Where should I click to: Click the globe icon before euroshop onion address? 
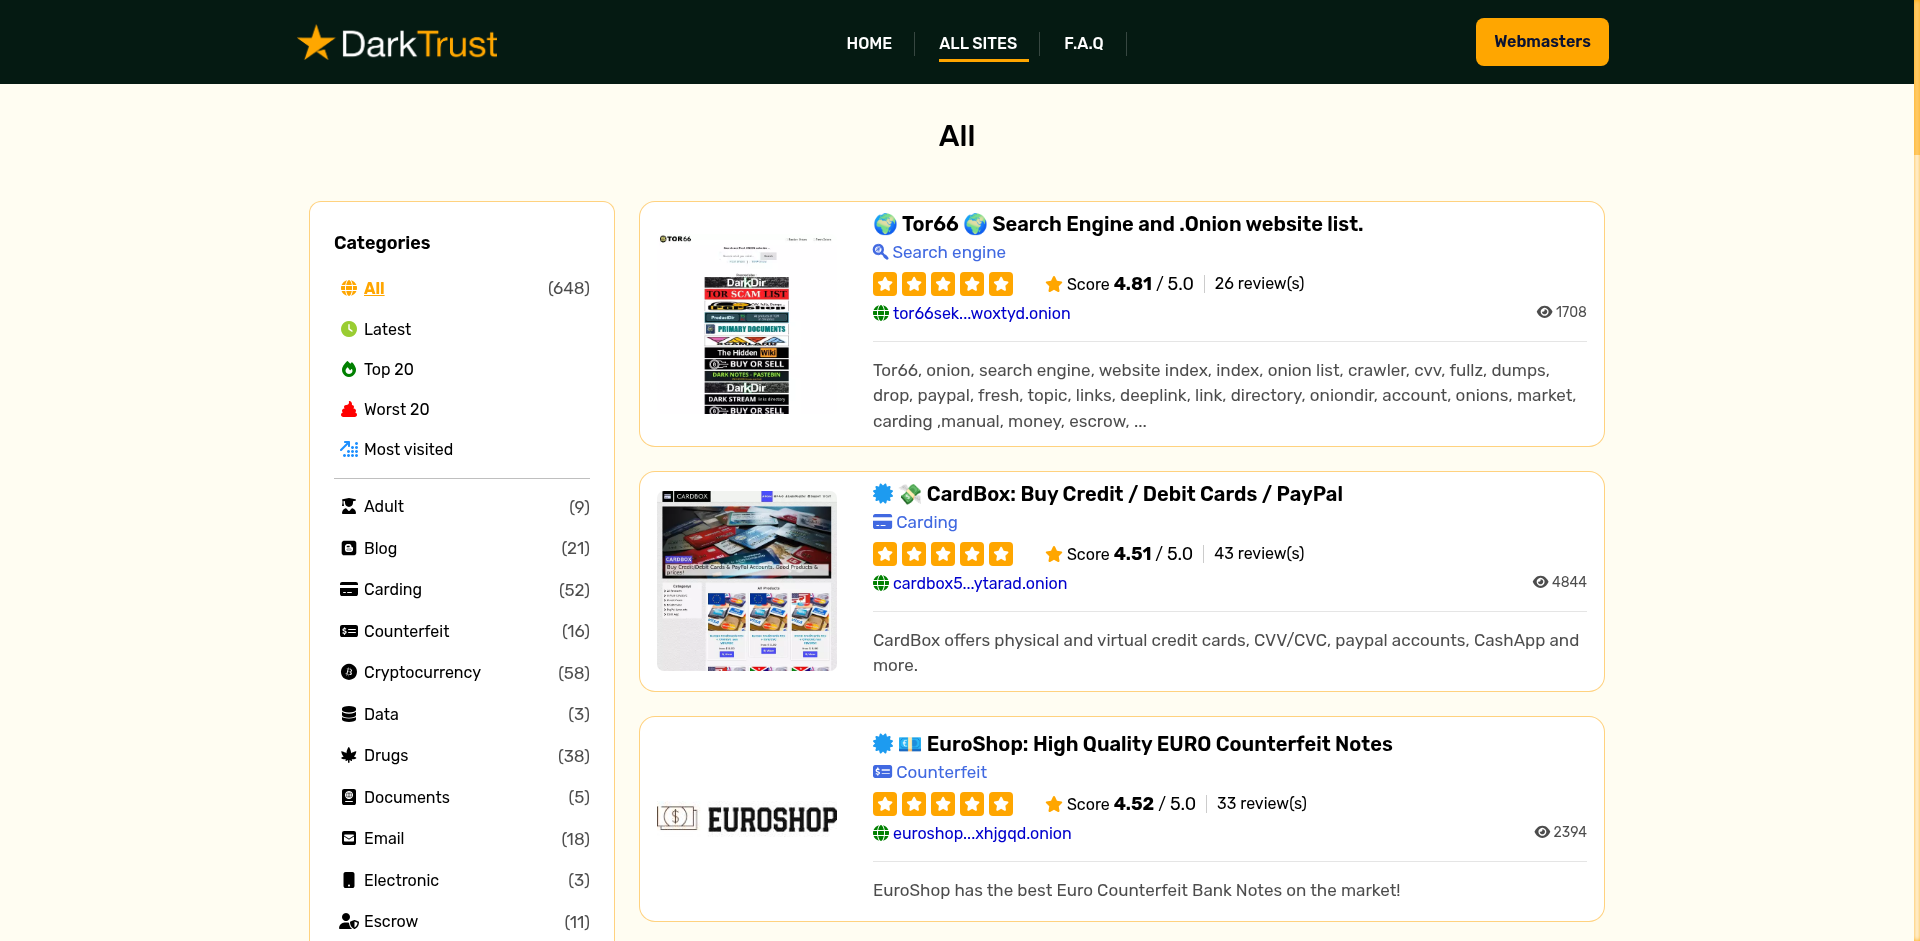pyautogui.click(x=880, y=833)
